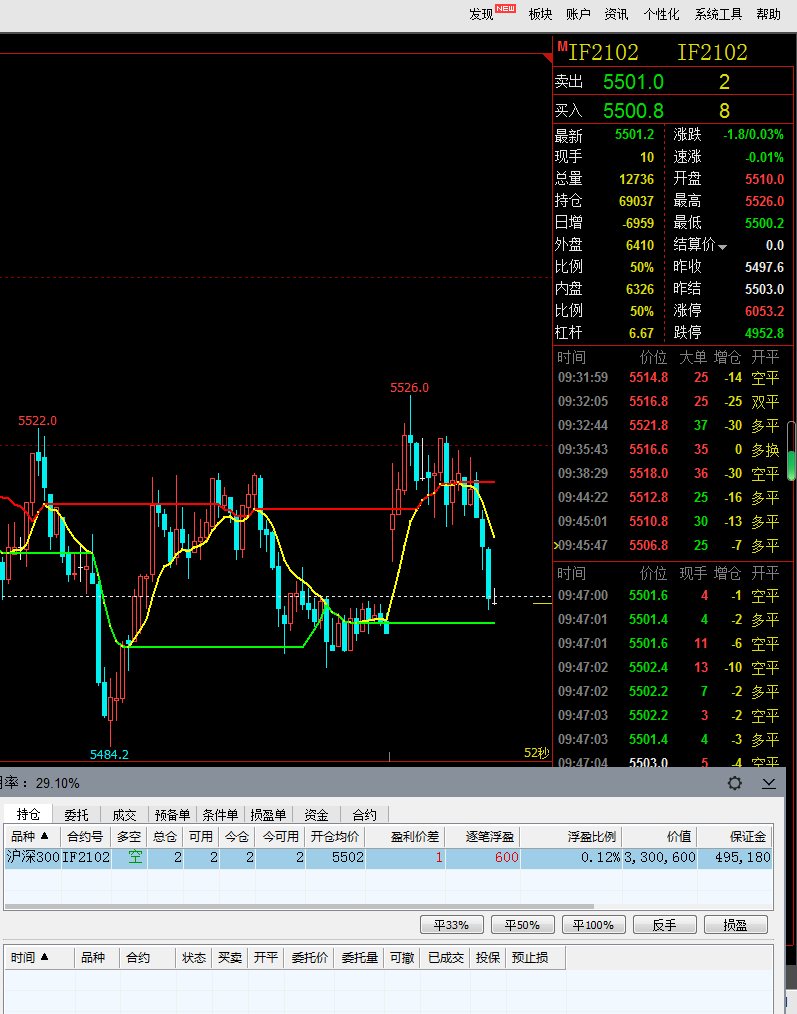Viewport: 797px width, 1014px height.
Task: Switch to the 成交 tab
Action: click(x=124, y=815)
